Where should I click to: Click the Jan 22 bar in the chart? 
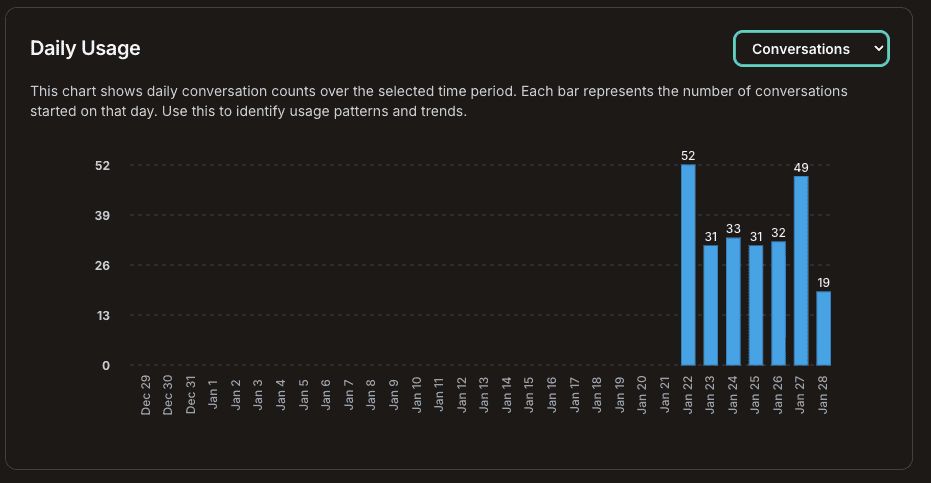(688, 265)
